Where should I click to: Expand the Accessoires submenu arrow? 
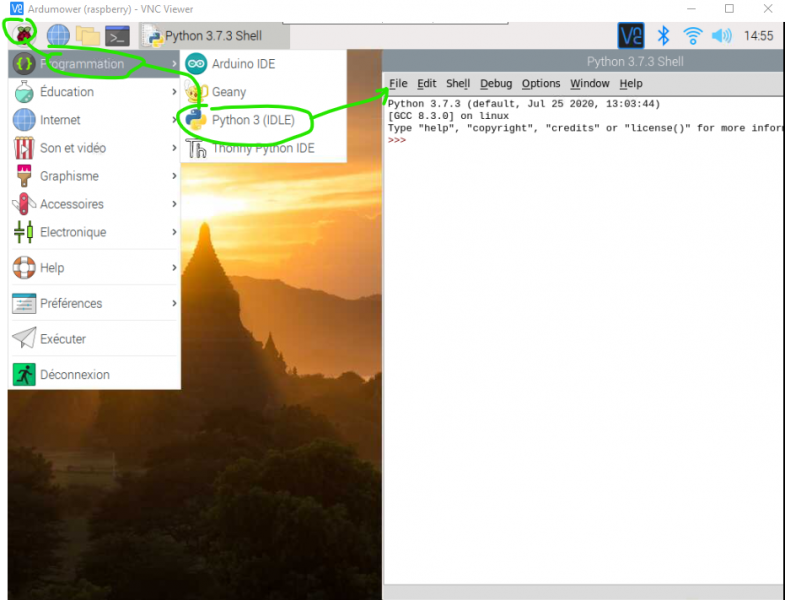click(174, 204)
